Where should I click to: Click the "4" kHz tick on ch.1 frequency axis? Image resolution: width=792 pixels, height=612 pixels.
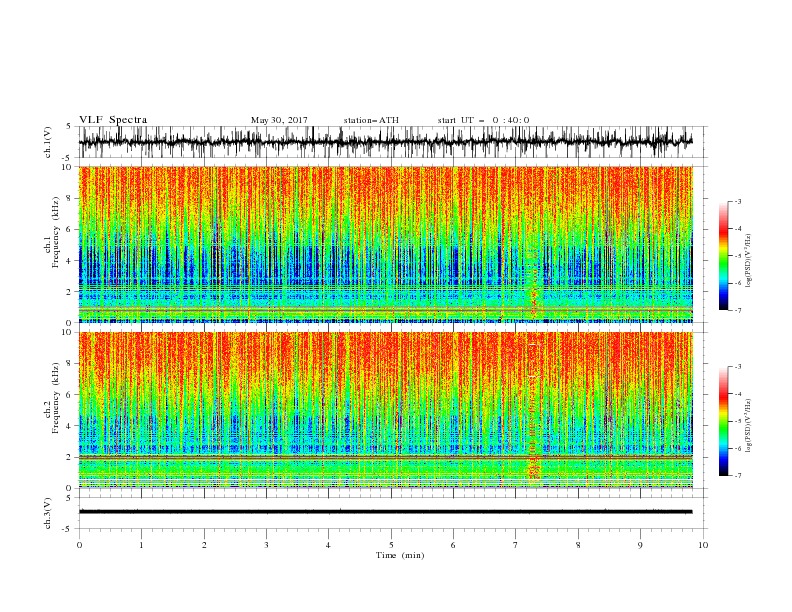(71, 261)
